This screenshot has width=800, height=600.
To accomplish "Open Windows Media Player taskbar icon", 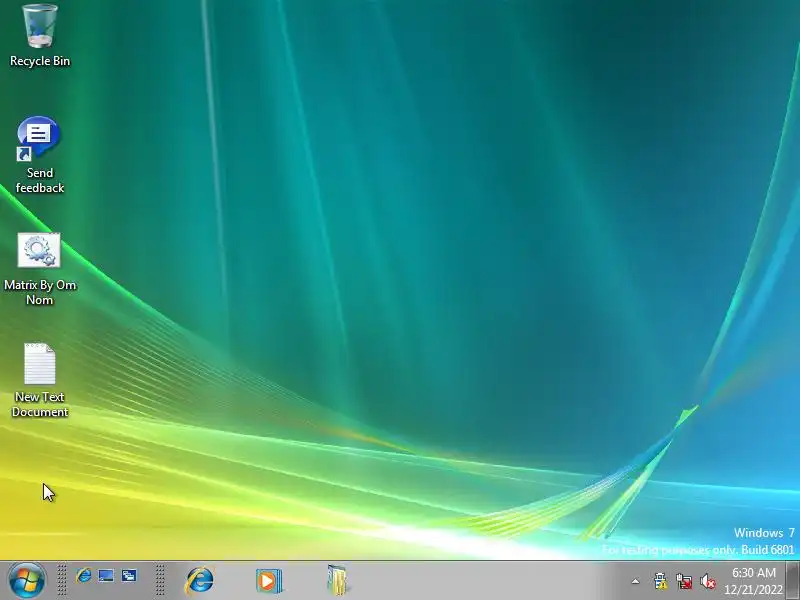I will pos(268,581).
